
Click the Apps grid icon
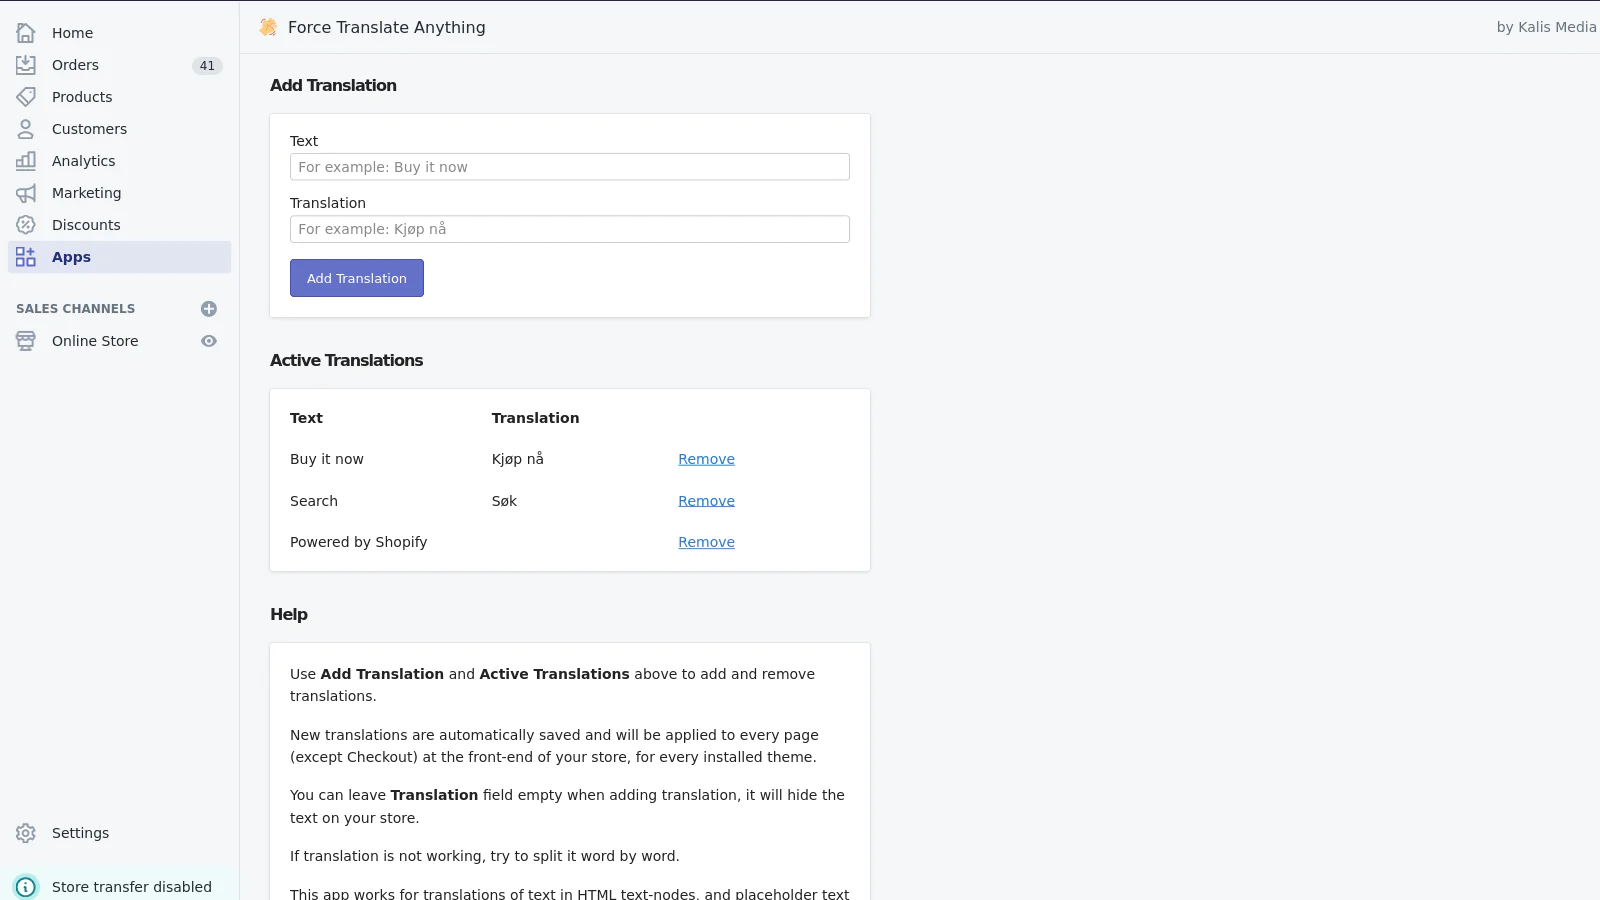point(26,257)
